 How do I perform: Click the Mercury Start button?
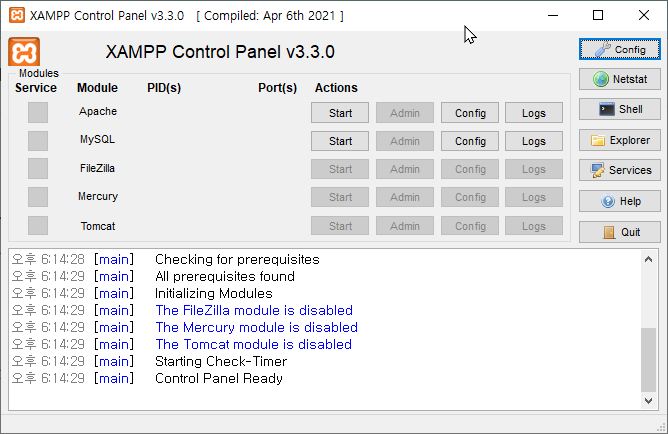340,197
